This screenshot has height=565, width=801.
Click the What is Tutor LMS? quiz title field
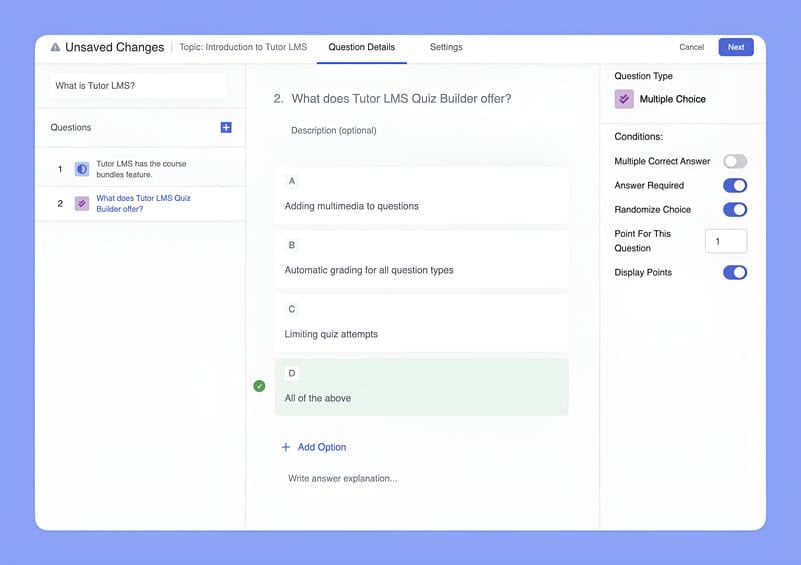tap(138, 86)
